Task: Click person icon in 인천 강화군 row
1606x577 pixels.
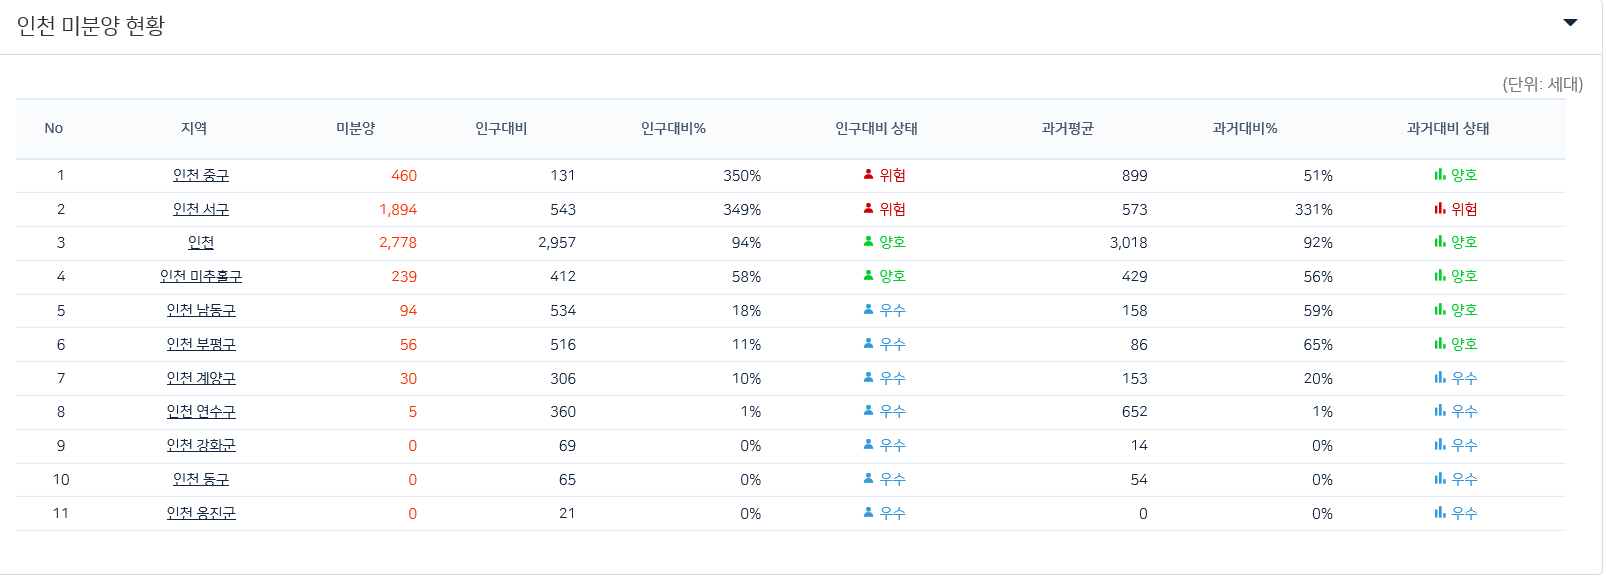Action: point(868,444)
